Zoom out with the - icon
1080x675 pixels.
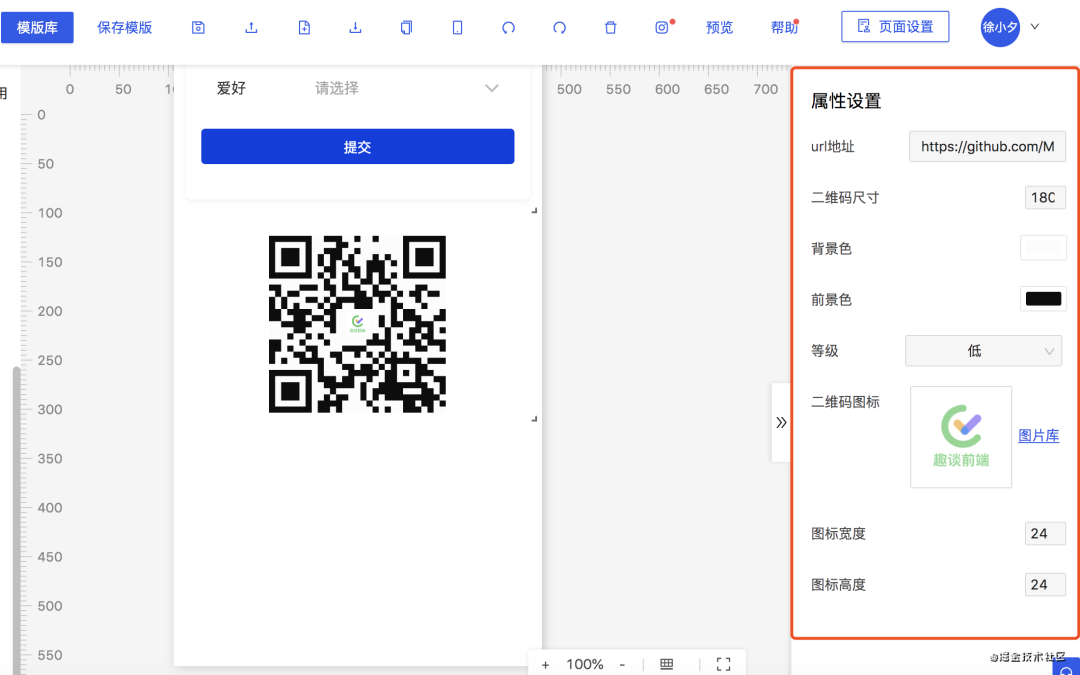coord(622,665)
